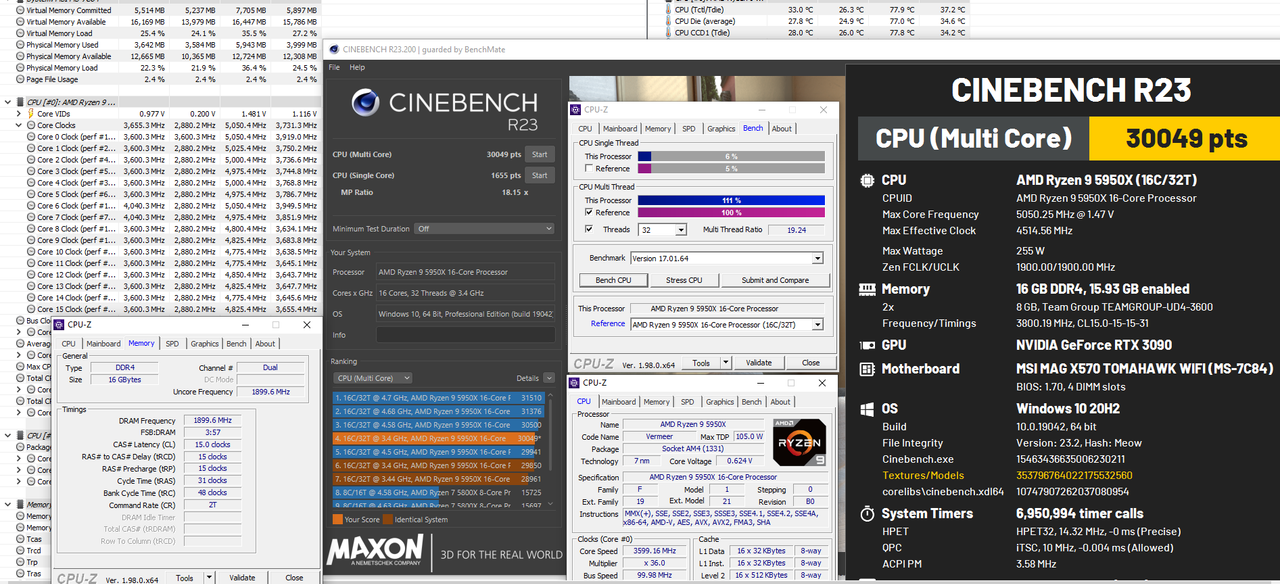Open the Minimum Test Duration dropdown
1280x584 pixels.
[484, 229]
